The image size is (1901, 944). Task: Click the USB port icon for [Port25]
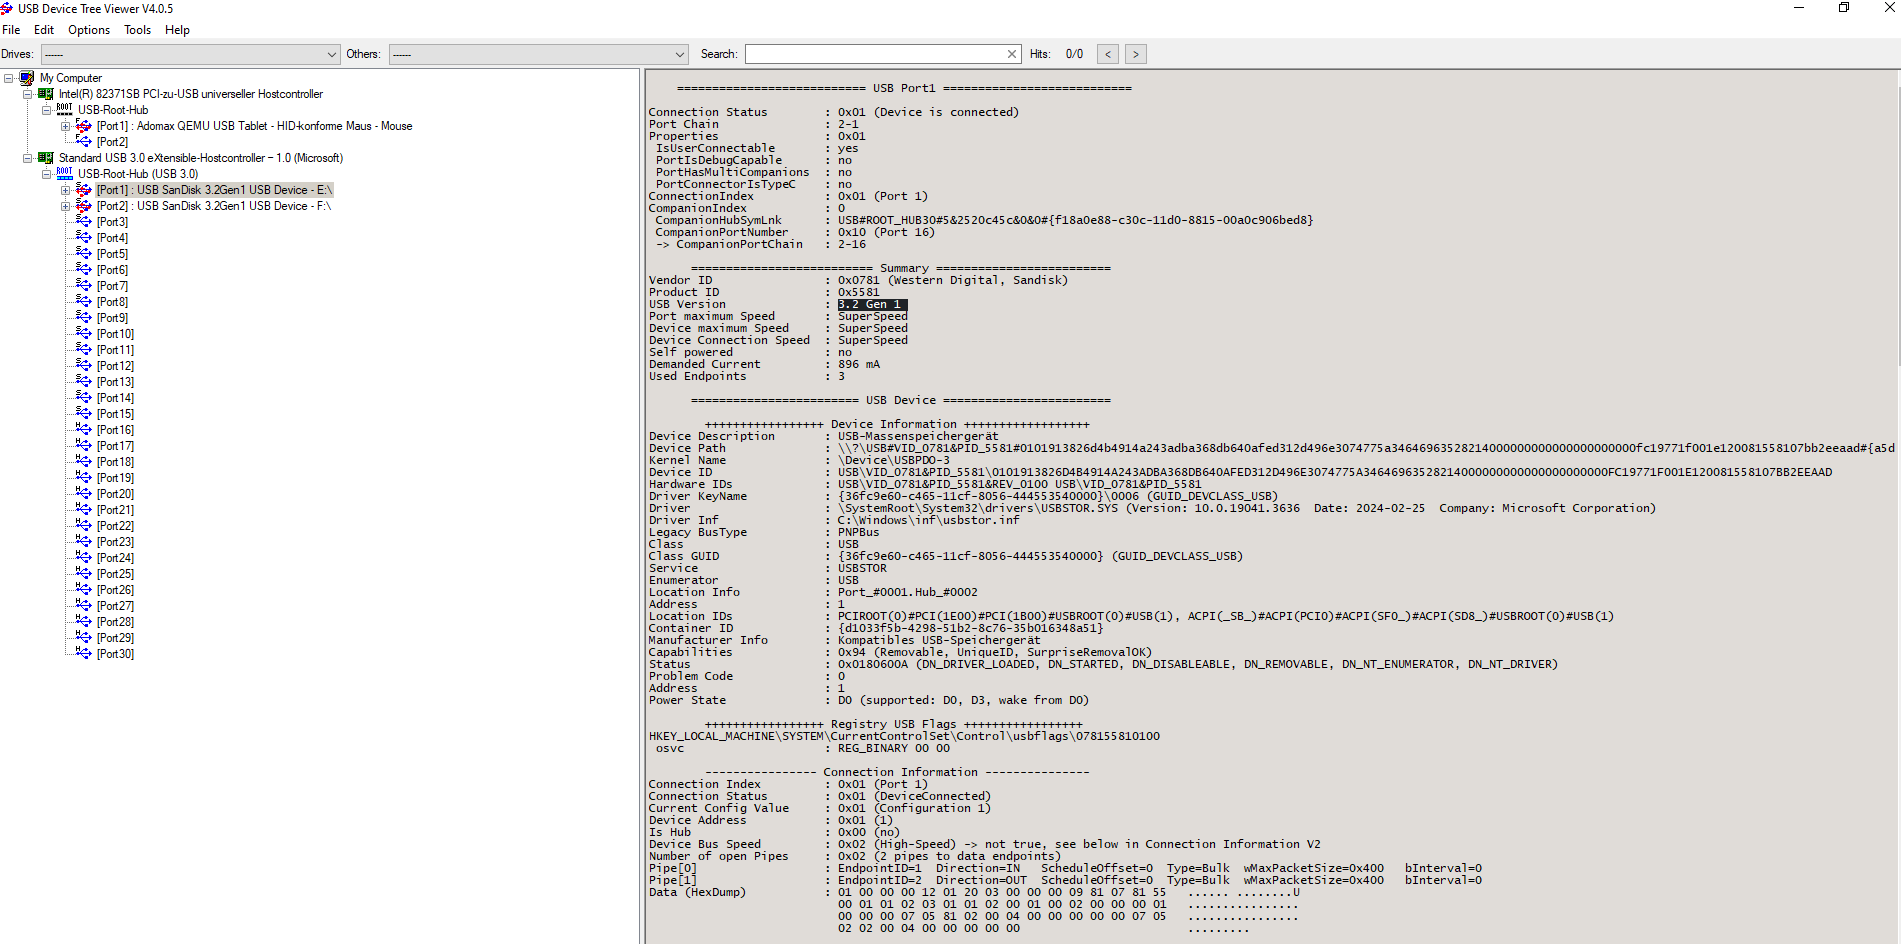[84, 574]
